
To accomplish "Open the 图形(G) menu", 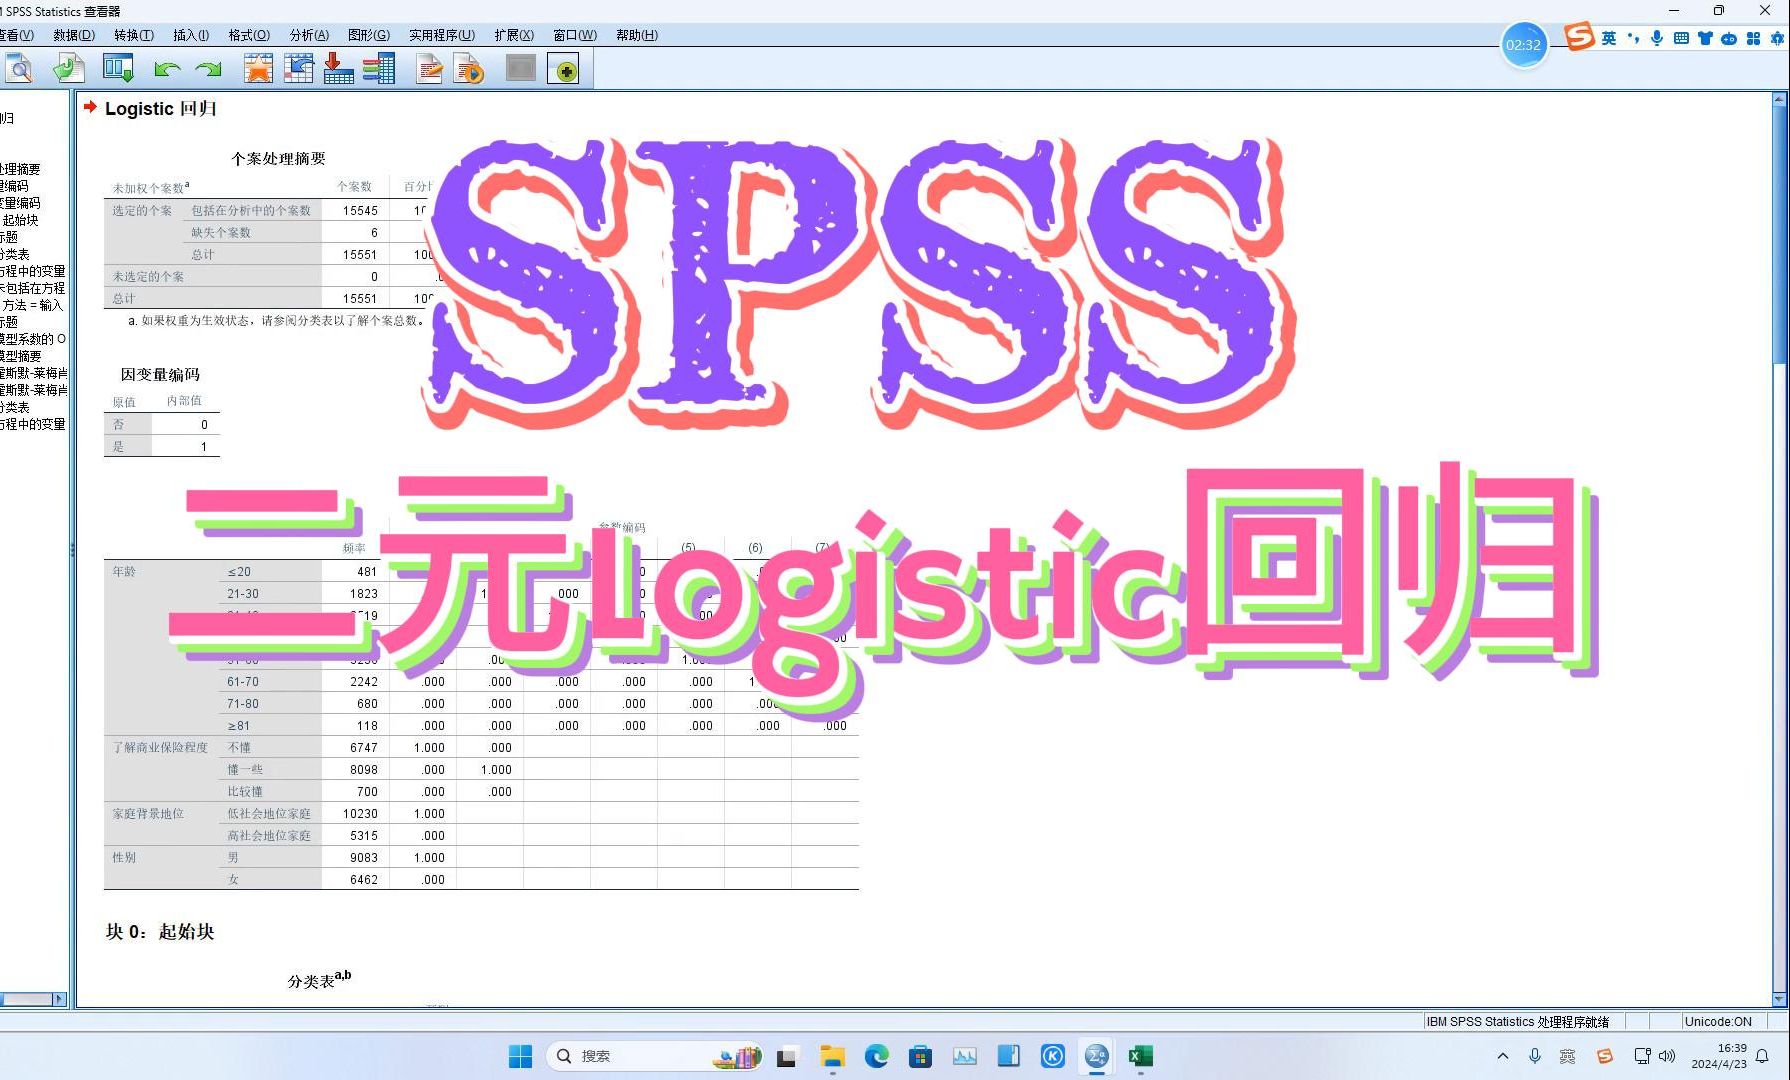I will pos(369,35).
